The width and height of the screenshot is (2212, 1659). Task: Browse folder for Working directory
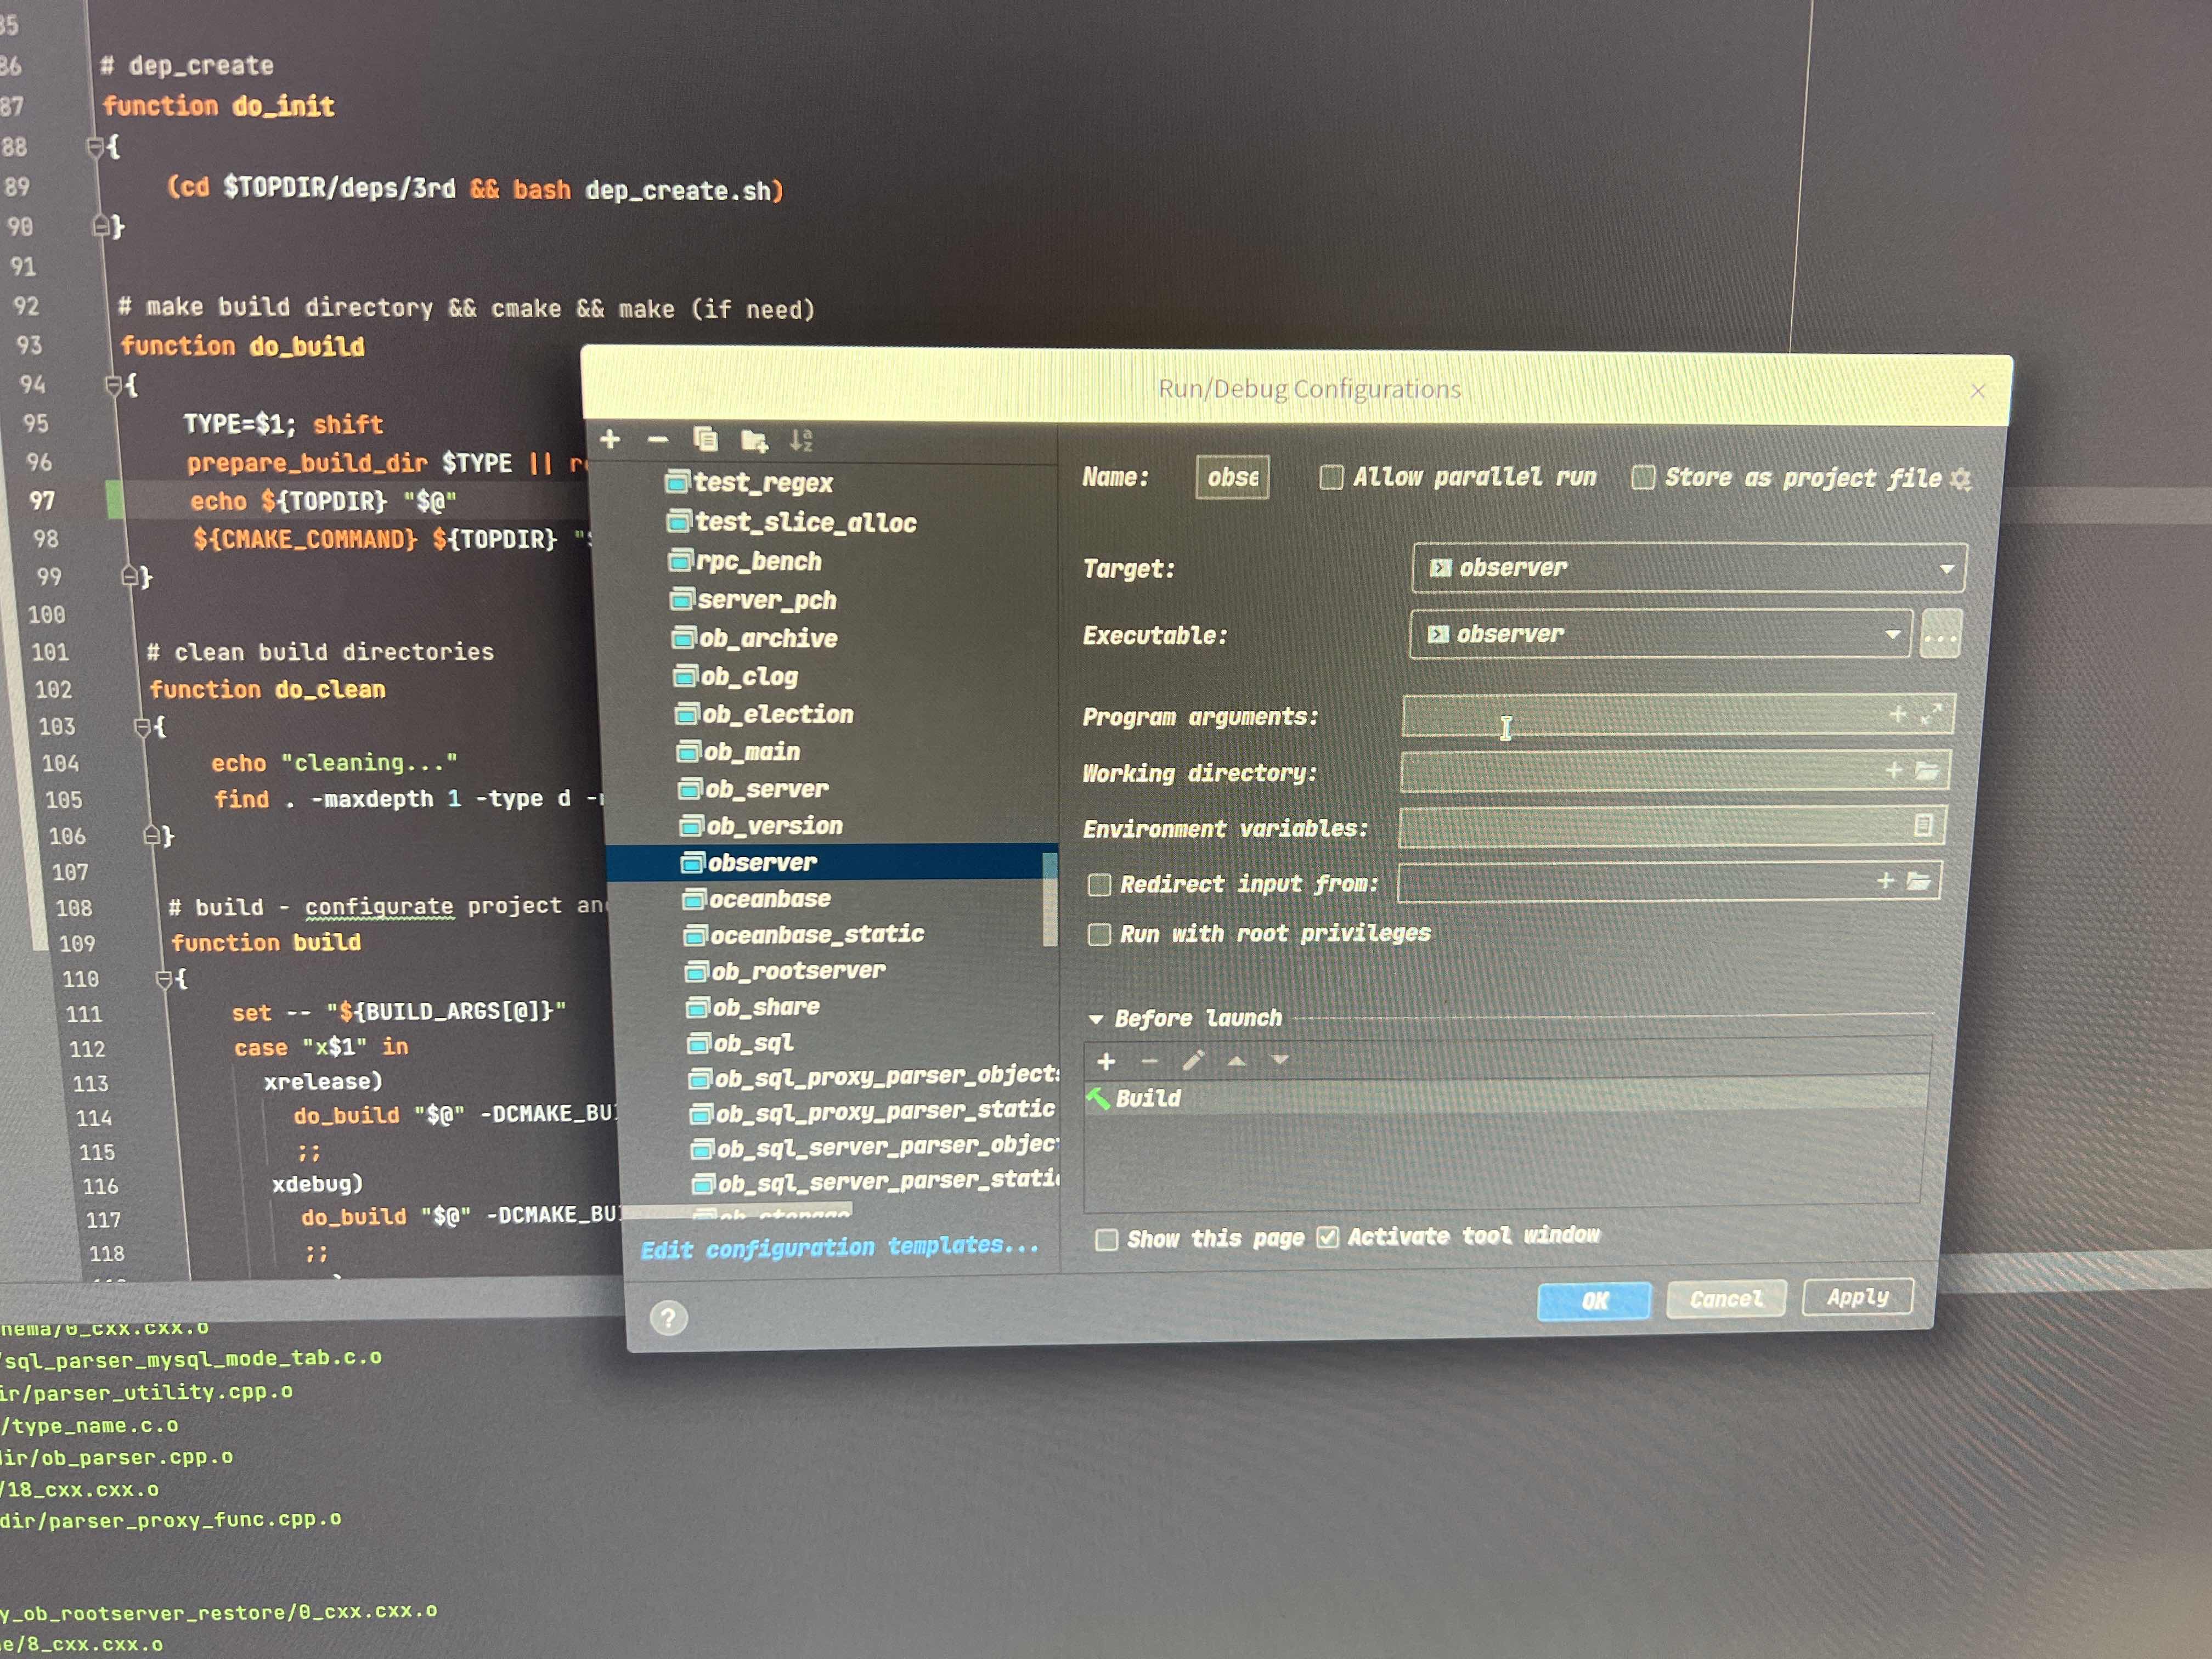[1926, 770]
